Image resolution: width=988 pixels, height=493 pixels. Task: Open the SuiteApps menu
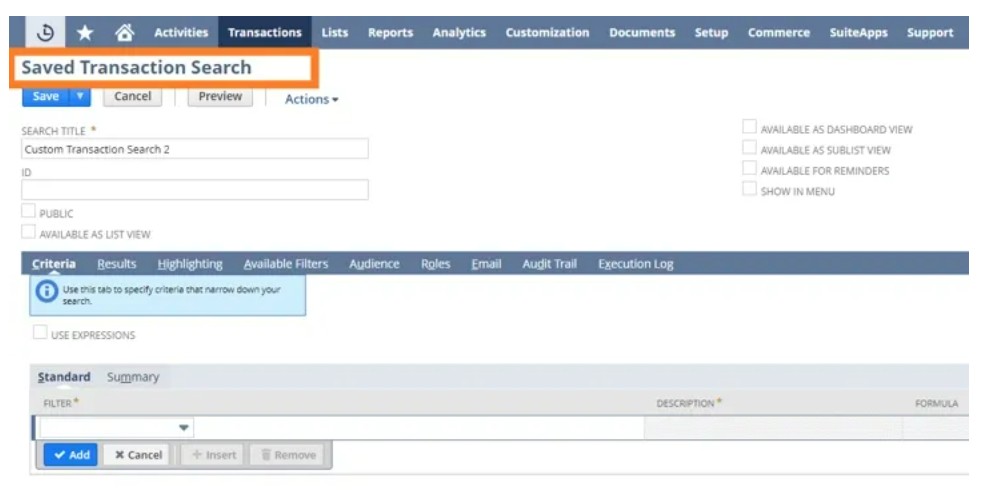point(859,33)
